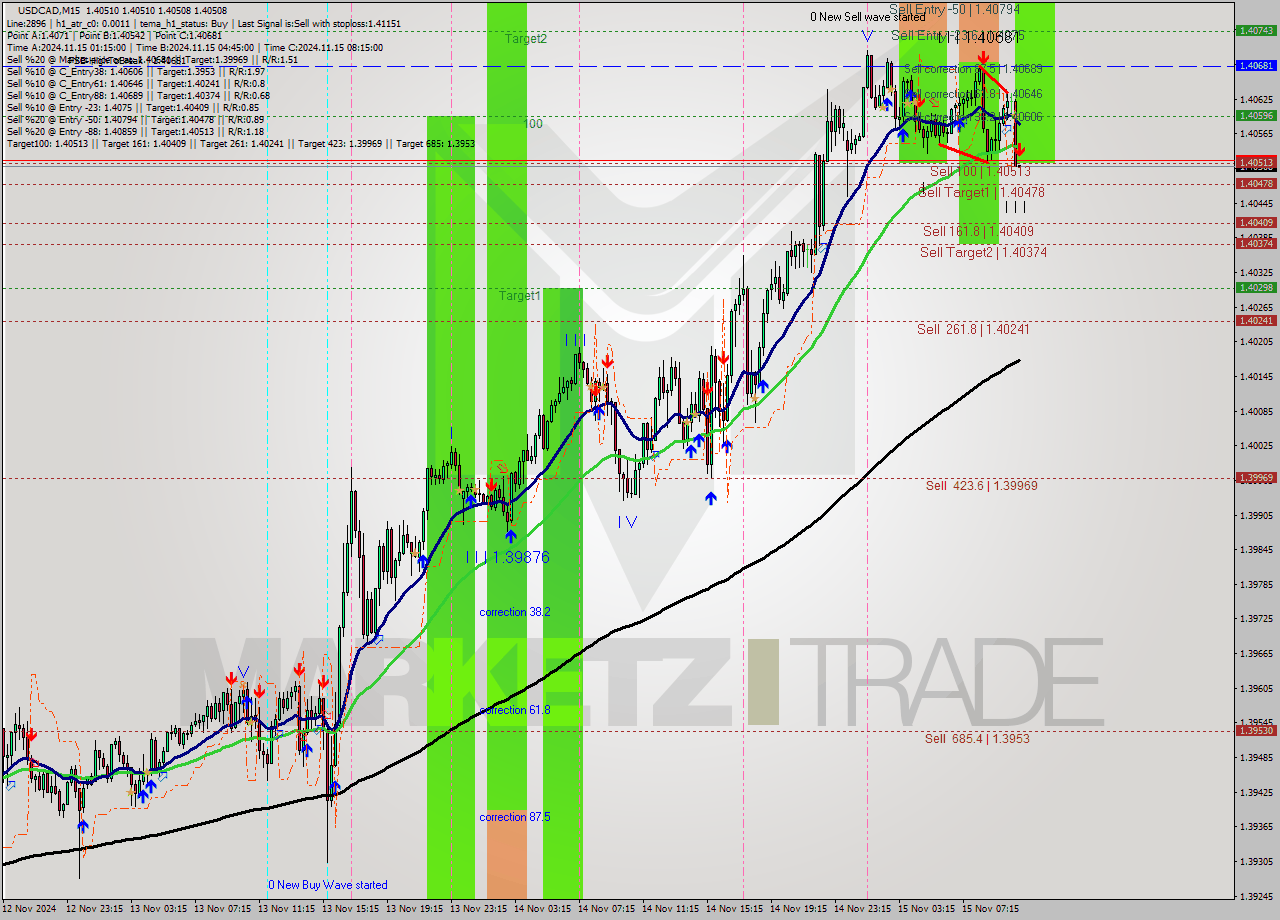Click the 'Sell 685.4 | 1.3953' label
This screenshot has width=1280, height=920.
[977, 739]
